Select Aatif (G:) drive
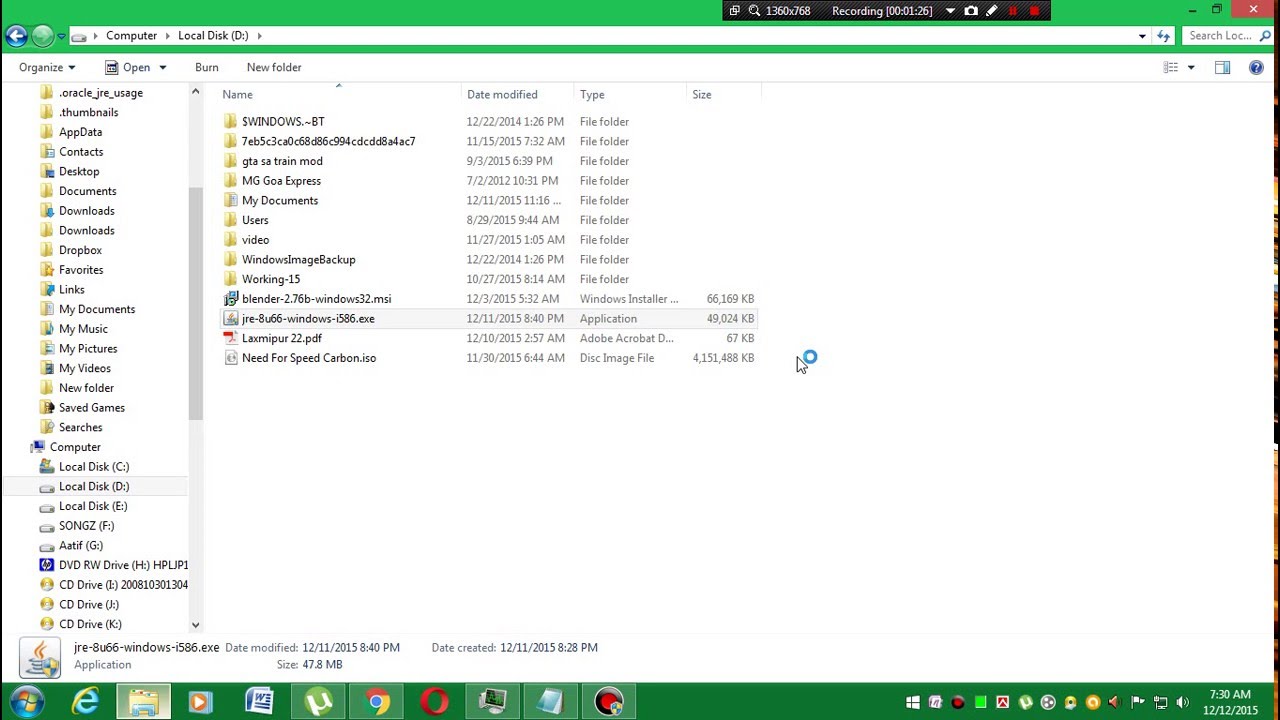The width and height of the screenshot is (1280, 720). [x=81, y=546]
